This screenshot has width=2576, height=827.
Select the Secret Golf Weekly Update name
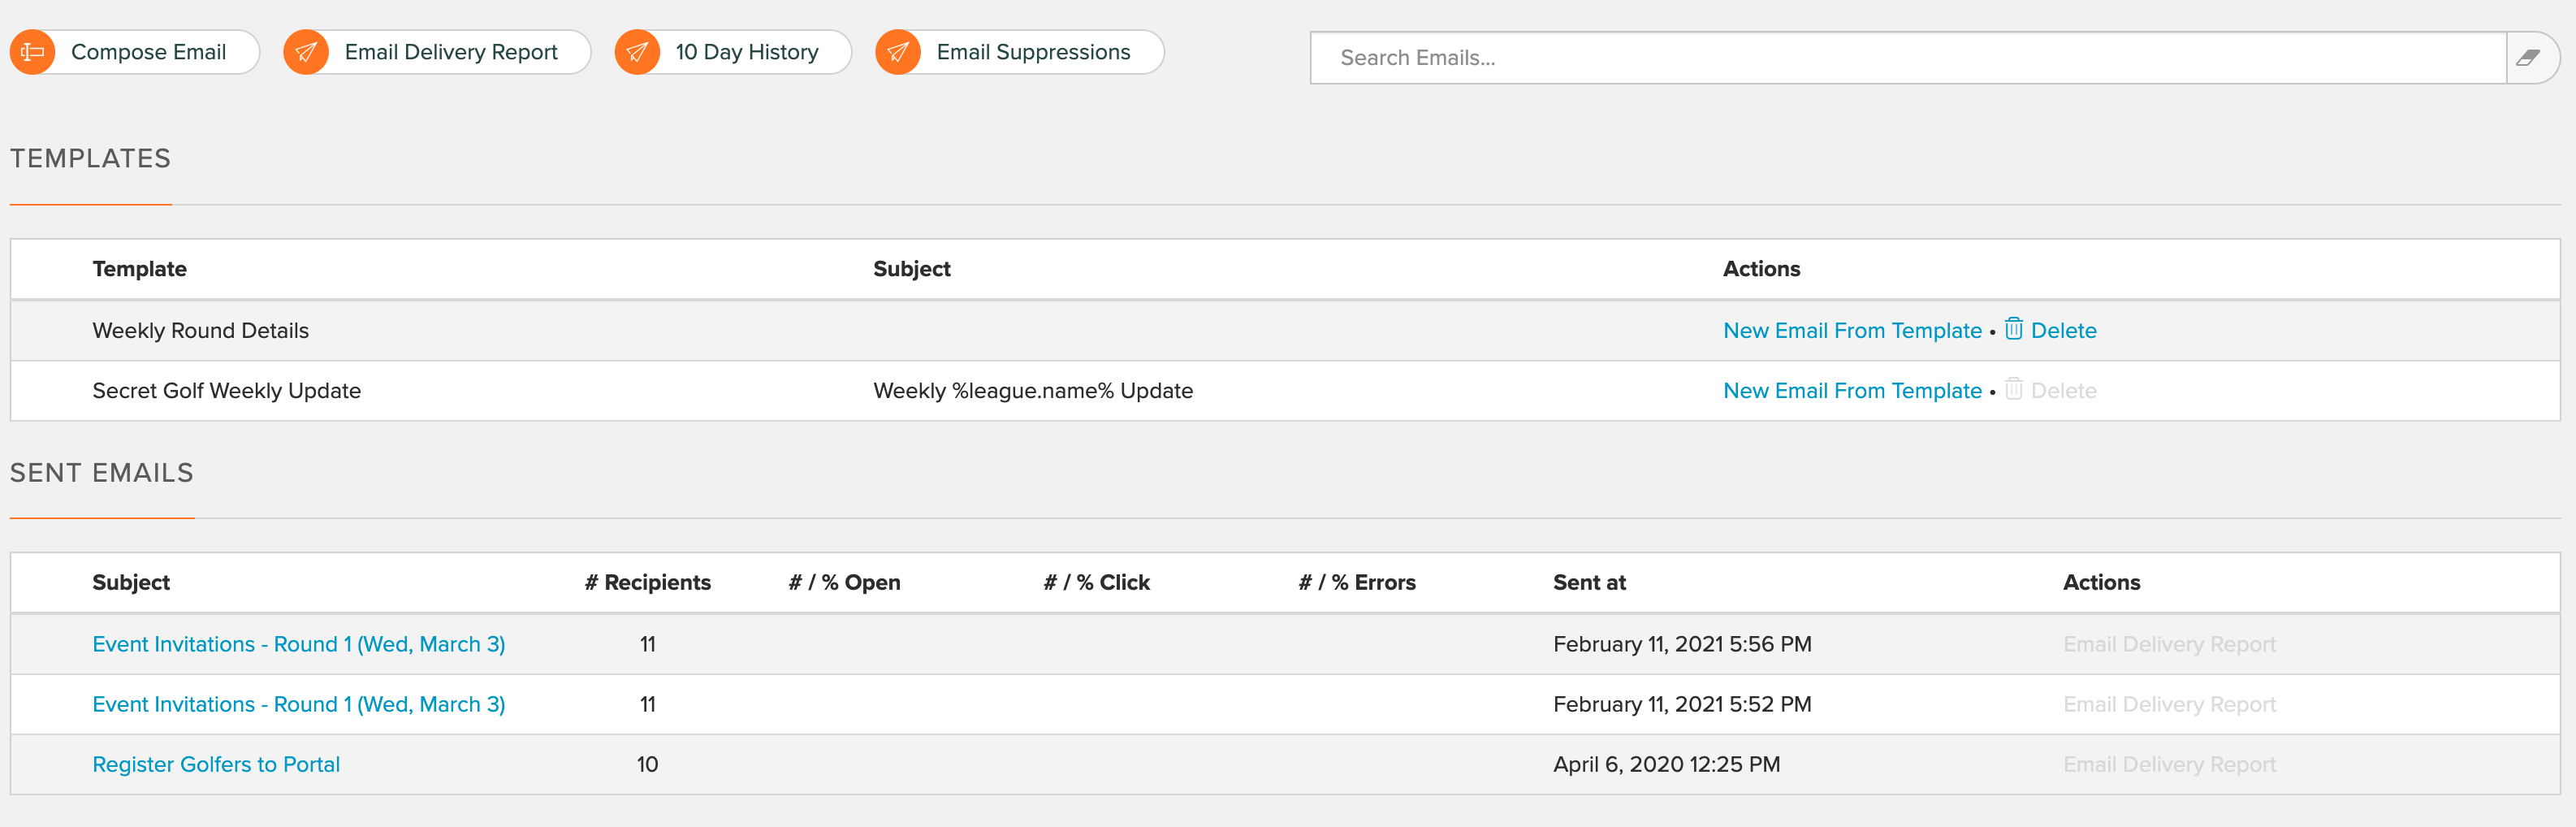tap(227, 391)
